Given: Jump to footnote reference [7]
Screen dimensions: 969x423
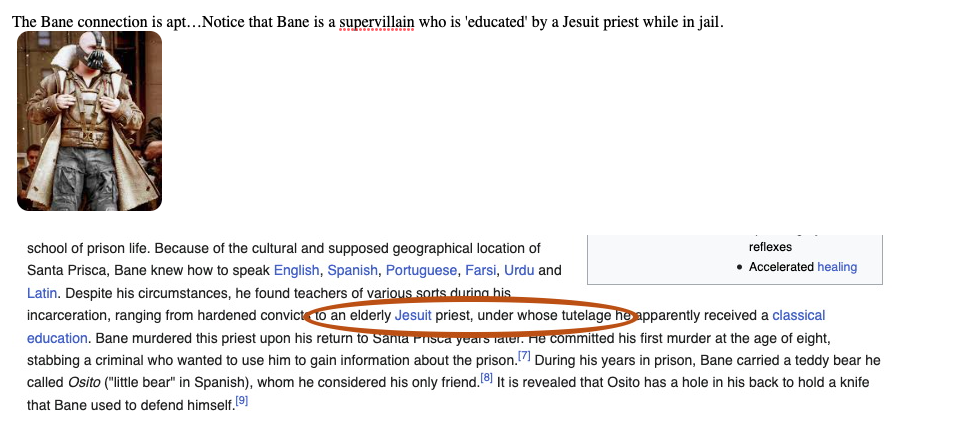Looking at the screenshot, I should [x=523, y=355].
